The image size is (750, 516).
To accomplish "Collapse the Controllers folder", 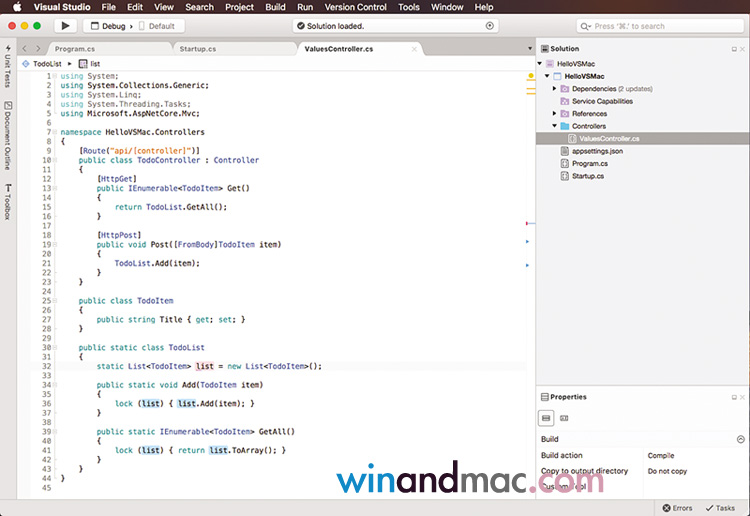I will [555, 126].
